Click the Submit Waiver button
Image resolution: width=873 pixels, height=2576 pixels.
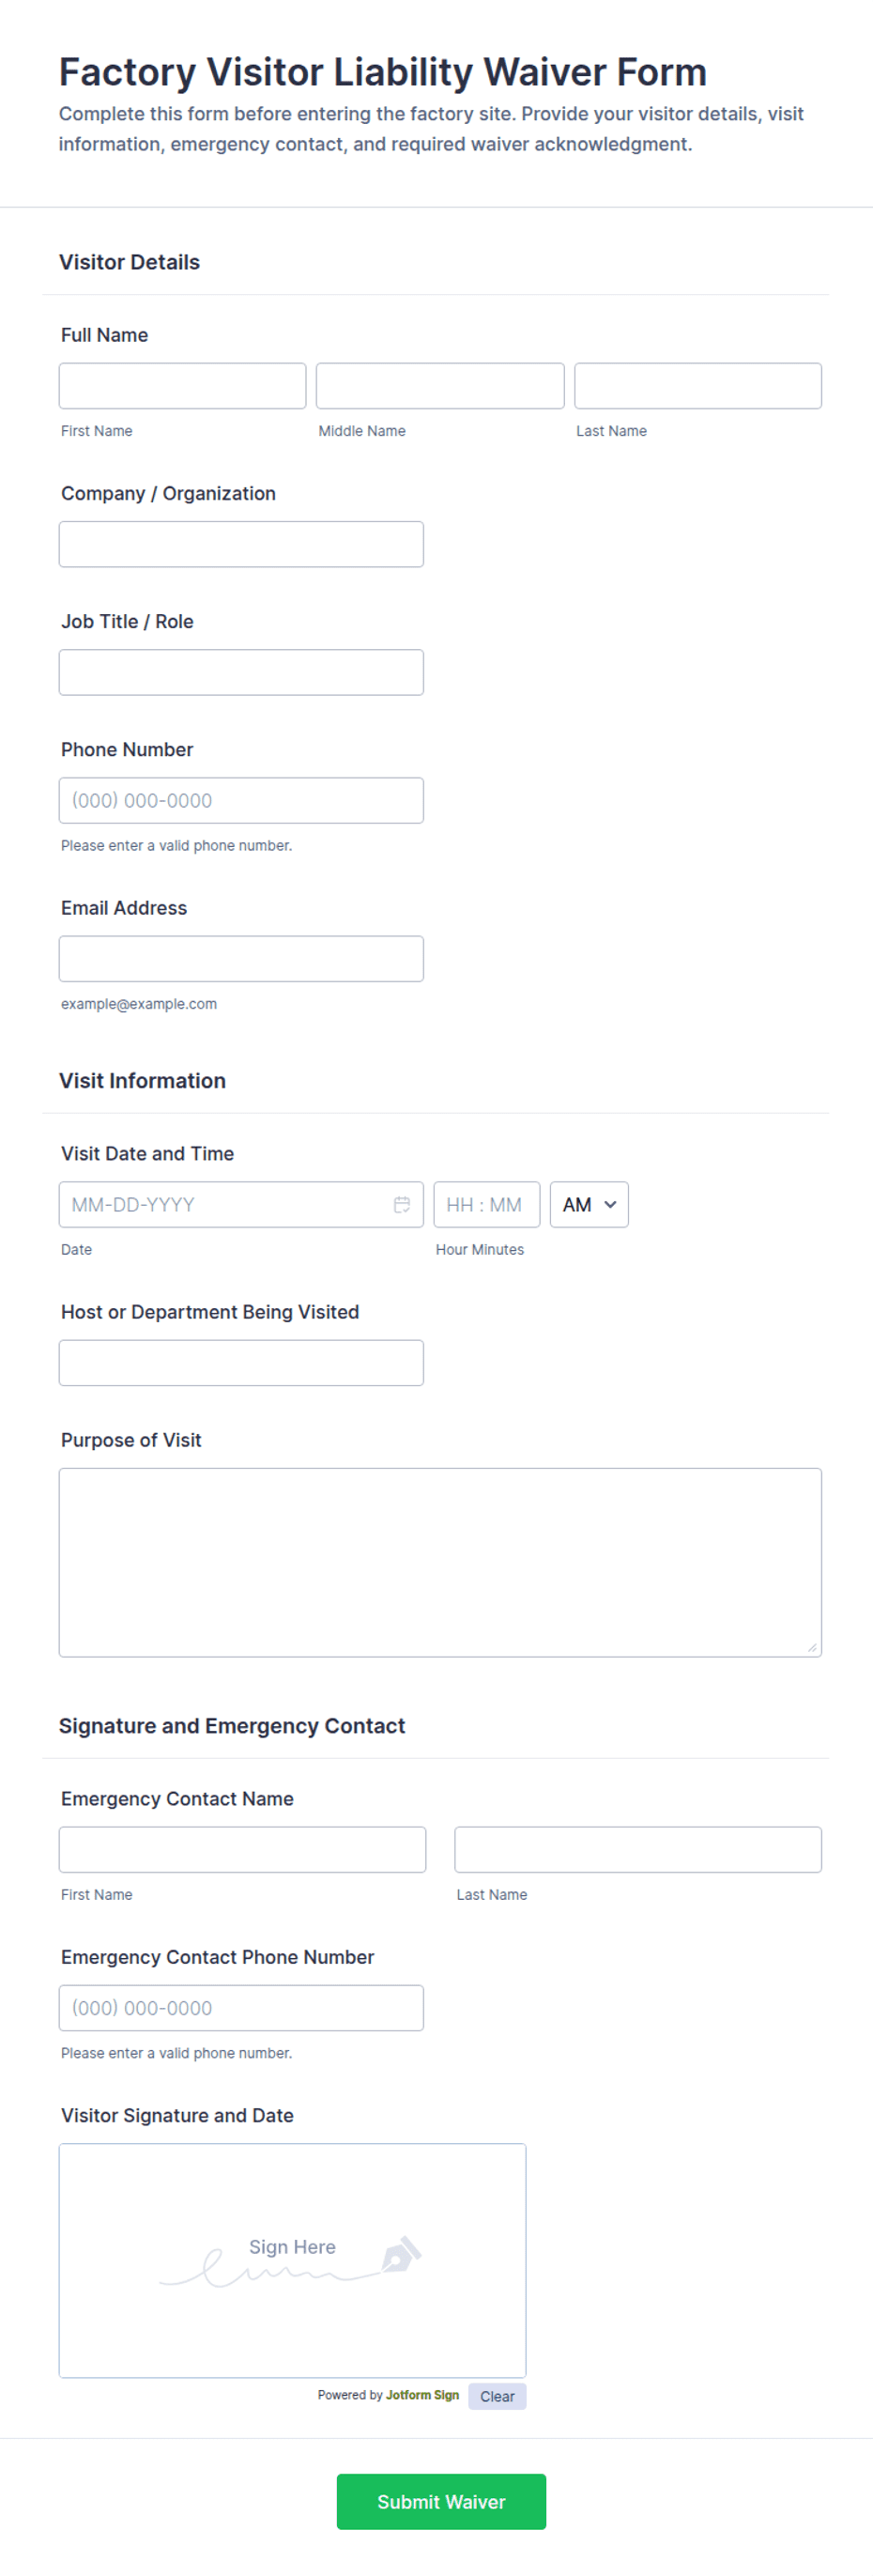(x=441, y=2501)
